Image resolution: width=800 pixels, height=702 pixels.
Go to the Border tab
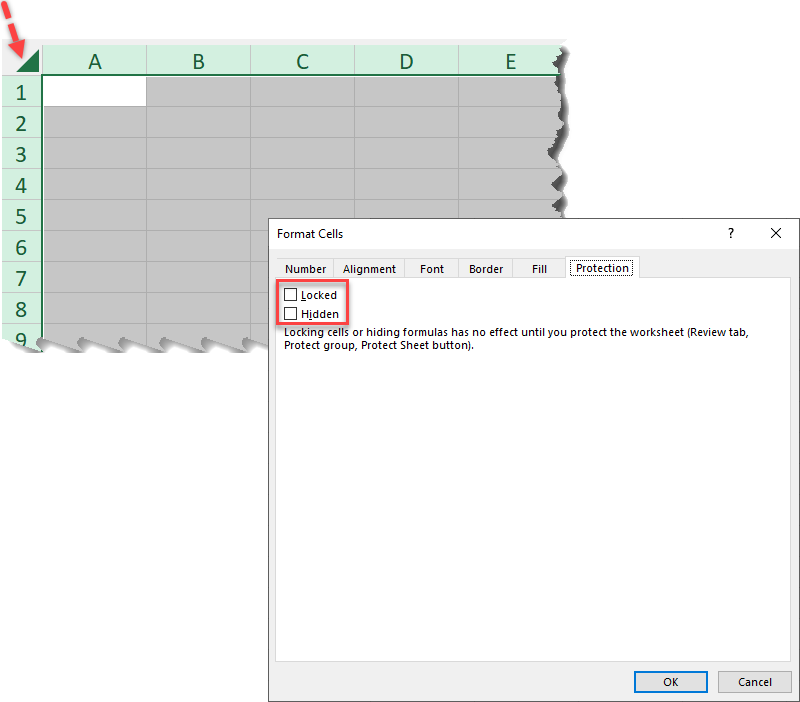click(x=486, y=269)
